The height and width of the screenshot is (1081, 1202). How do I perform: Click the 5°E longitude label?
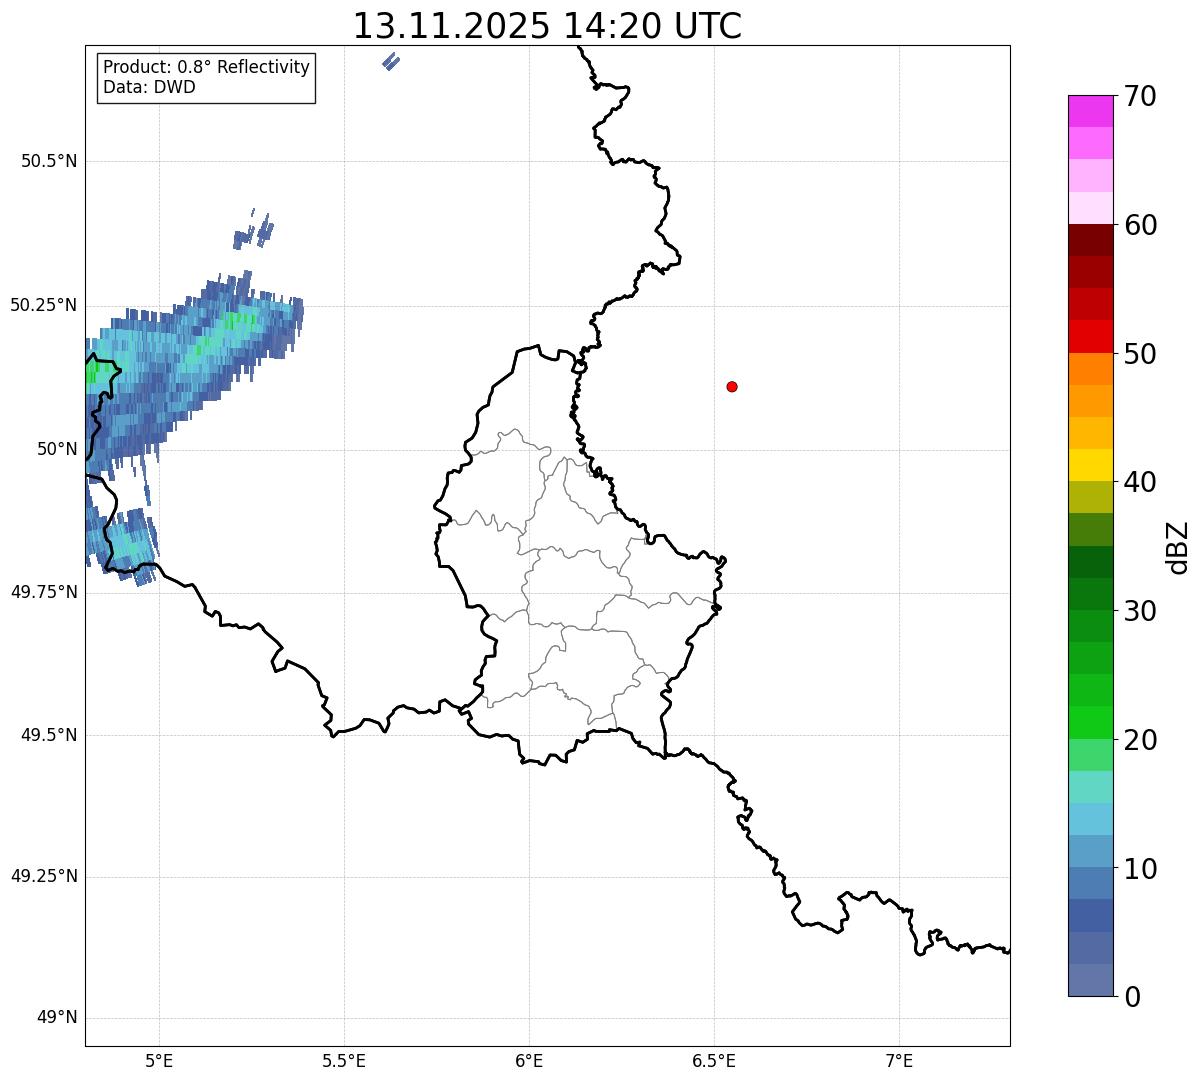point(159,1061)
